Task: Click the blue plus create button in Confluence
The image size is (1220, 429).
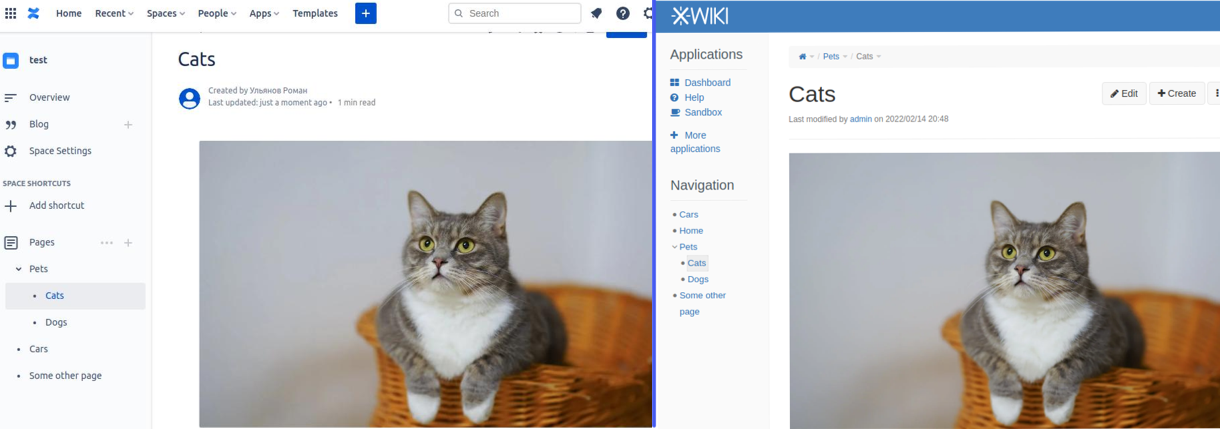Action: (366, 13)
